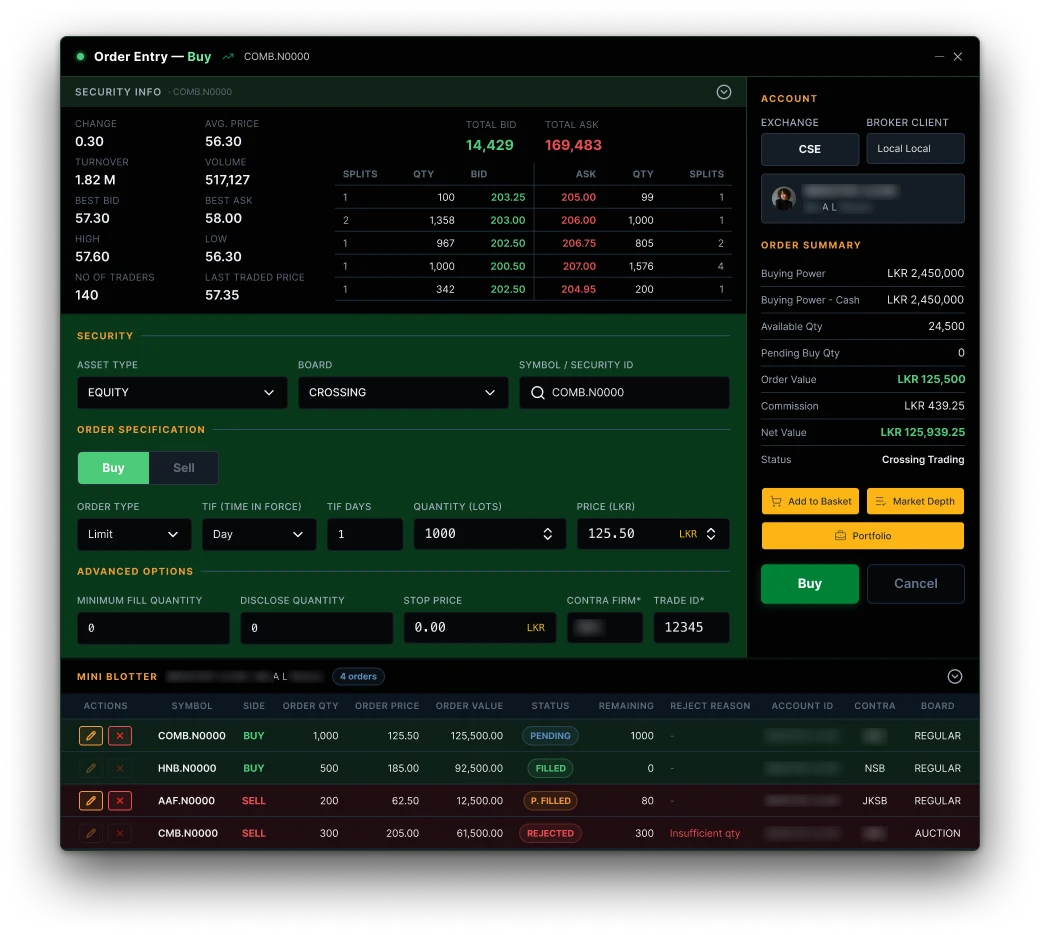Click the Net Value LKR 125,939.25
Screen dimensions: 1040x935
pos(923,432)
